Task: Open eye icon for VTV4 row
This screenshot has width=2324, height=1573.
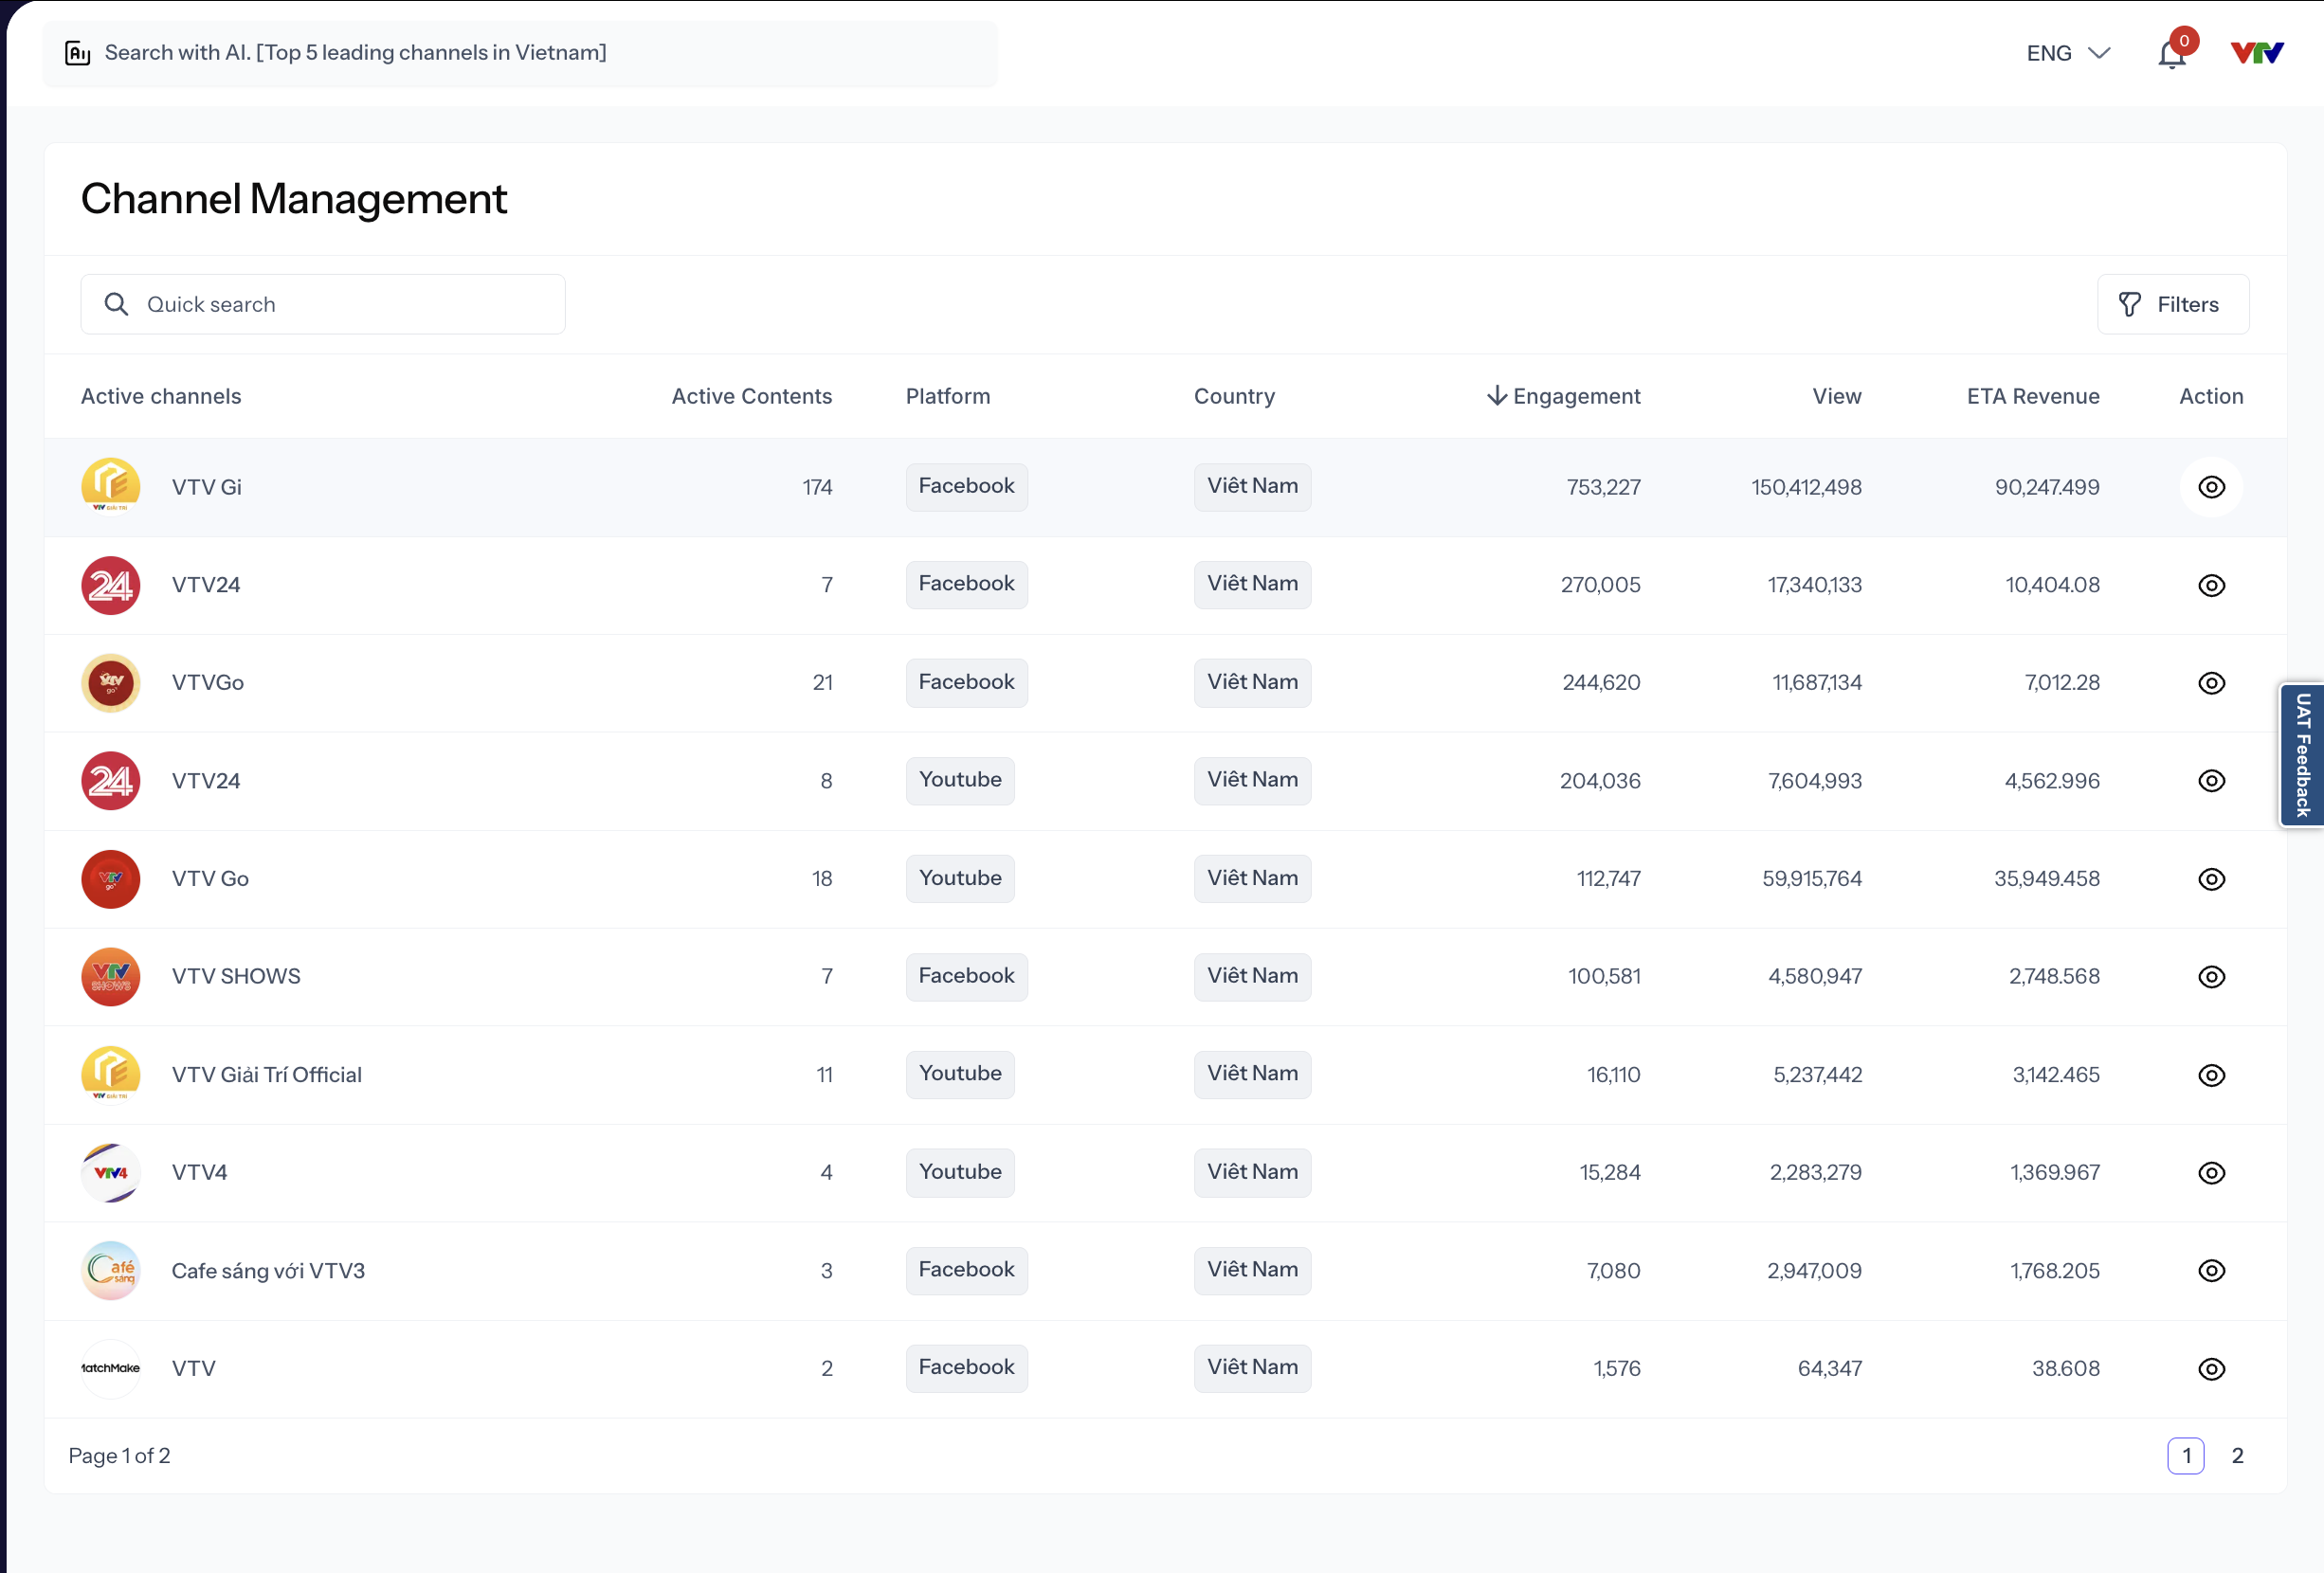Action: point(2211,1172)
